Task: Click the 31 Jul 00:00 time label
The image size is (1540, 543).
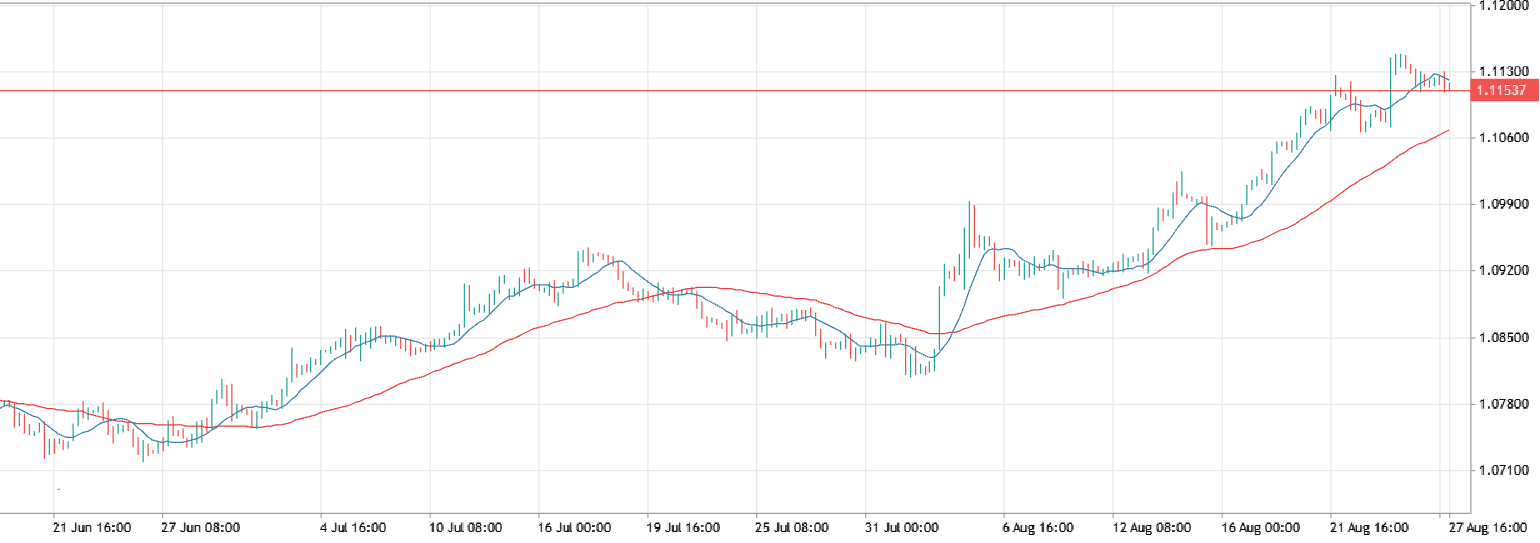Action: click(x=902, y=527)
